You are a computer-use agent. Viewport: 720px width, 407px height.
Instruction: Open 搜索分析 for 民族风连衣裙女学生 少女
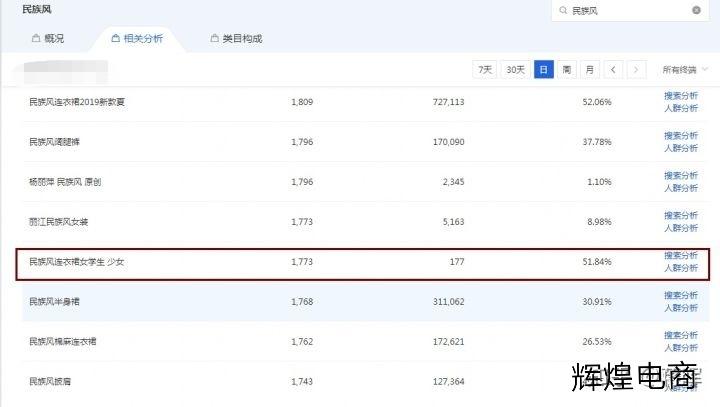coord(681,256)
